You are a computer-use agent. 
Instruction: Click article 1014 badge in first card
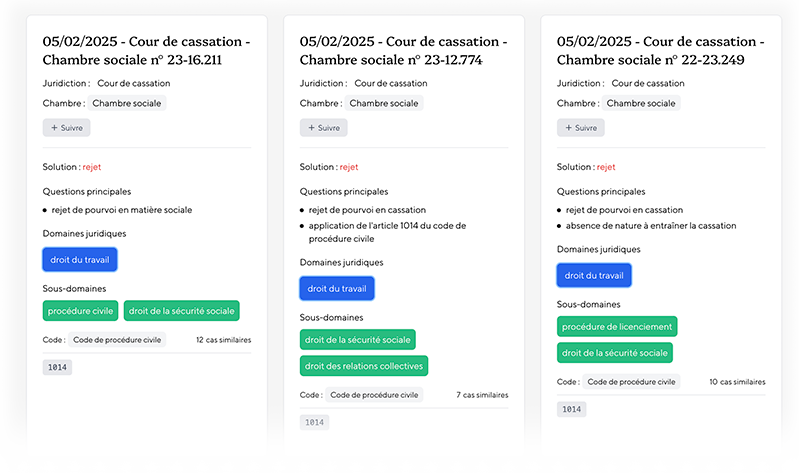tap(57, 368)
